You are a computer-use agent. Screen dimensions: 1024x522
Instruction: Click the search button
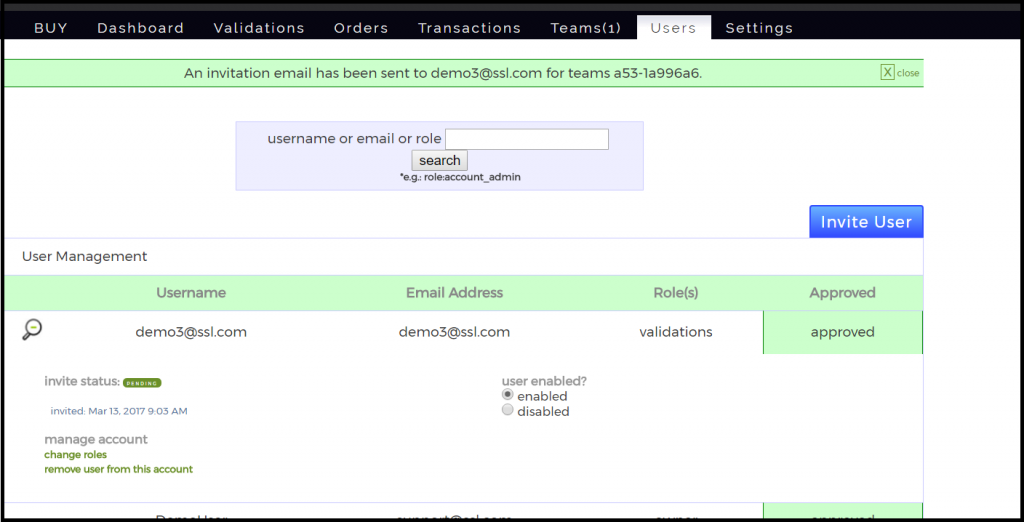point(439,160)
